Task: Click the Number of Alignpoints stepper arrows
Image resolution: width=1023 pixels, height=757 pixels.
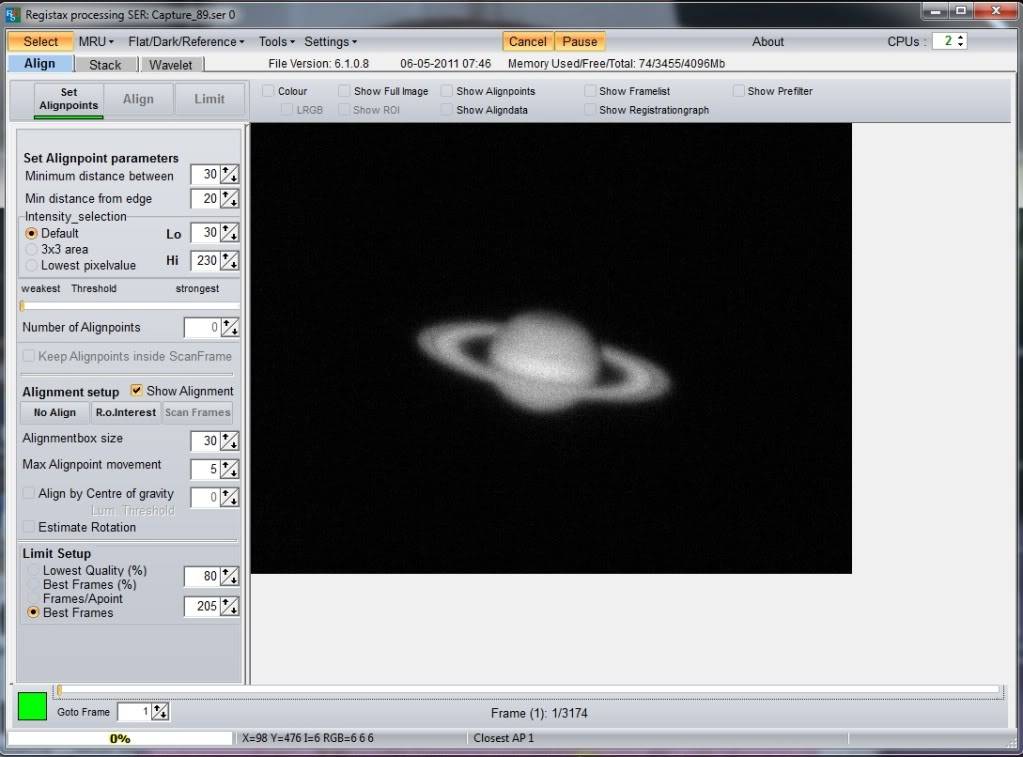Action: (x=230, y=327)
